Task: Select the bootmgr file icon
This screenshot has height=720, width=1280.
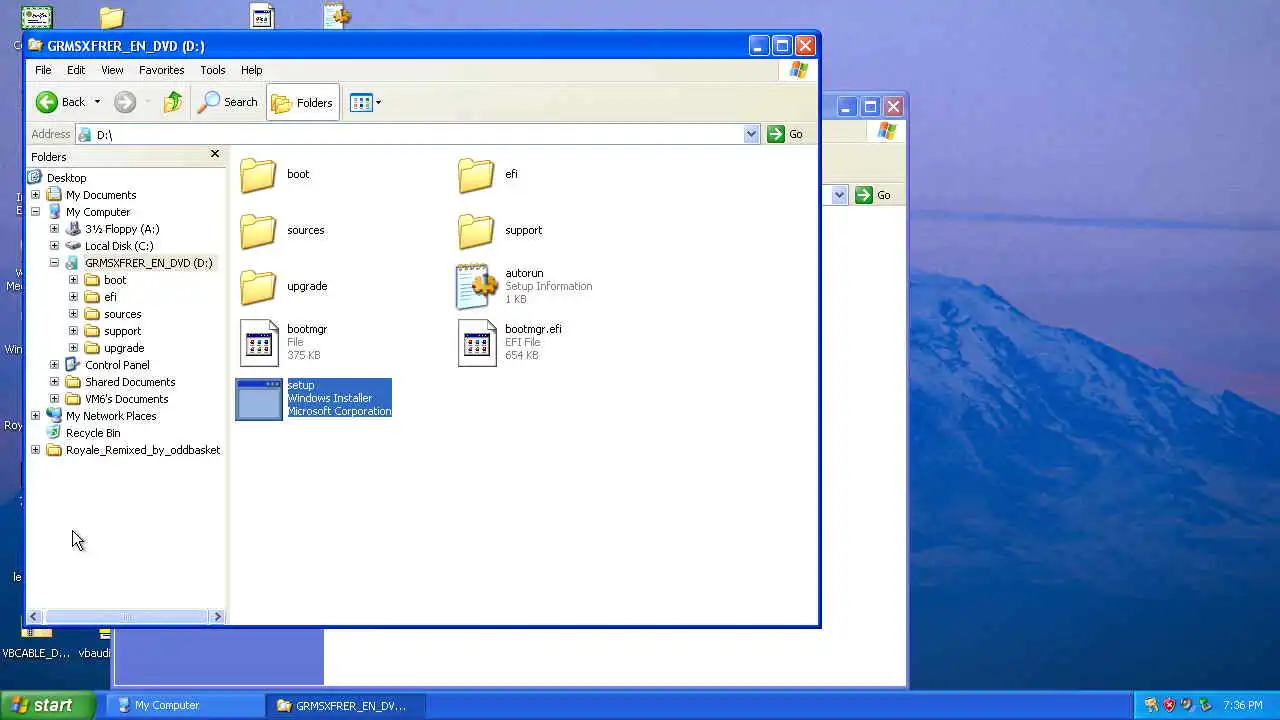Action: coord(259,343)
